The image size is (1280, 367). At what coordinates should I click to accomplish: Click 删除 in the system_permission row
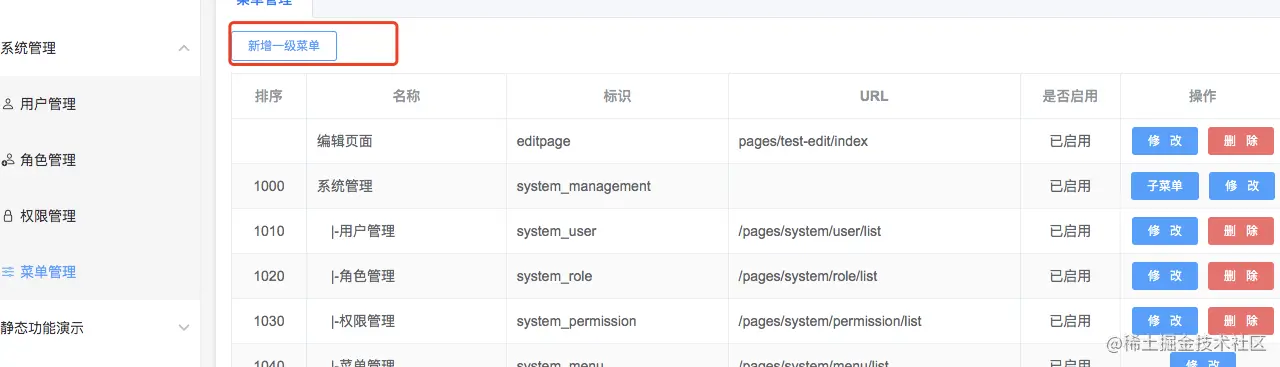(x=1241, y=321)
